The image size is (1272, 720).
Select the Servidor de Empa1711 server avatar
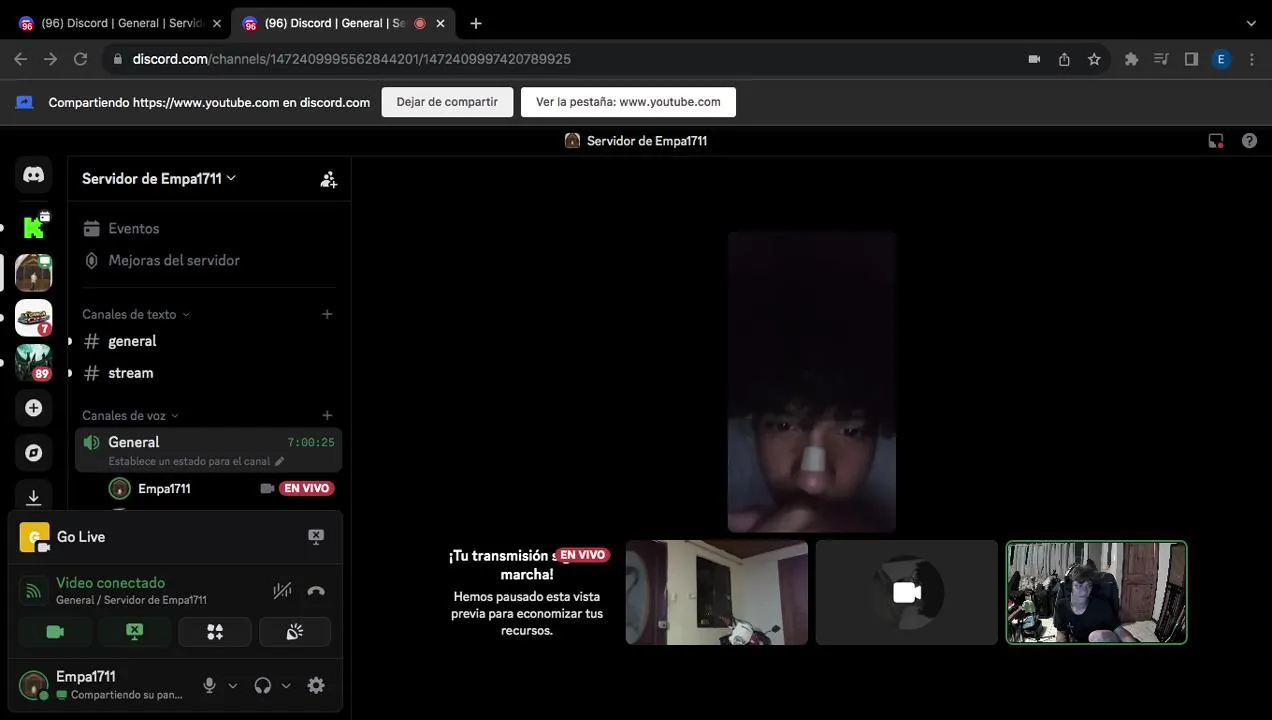click(x=34, y=272)
